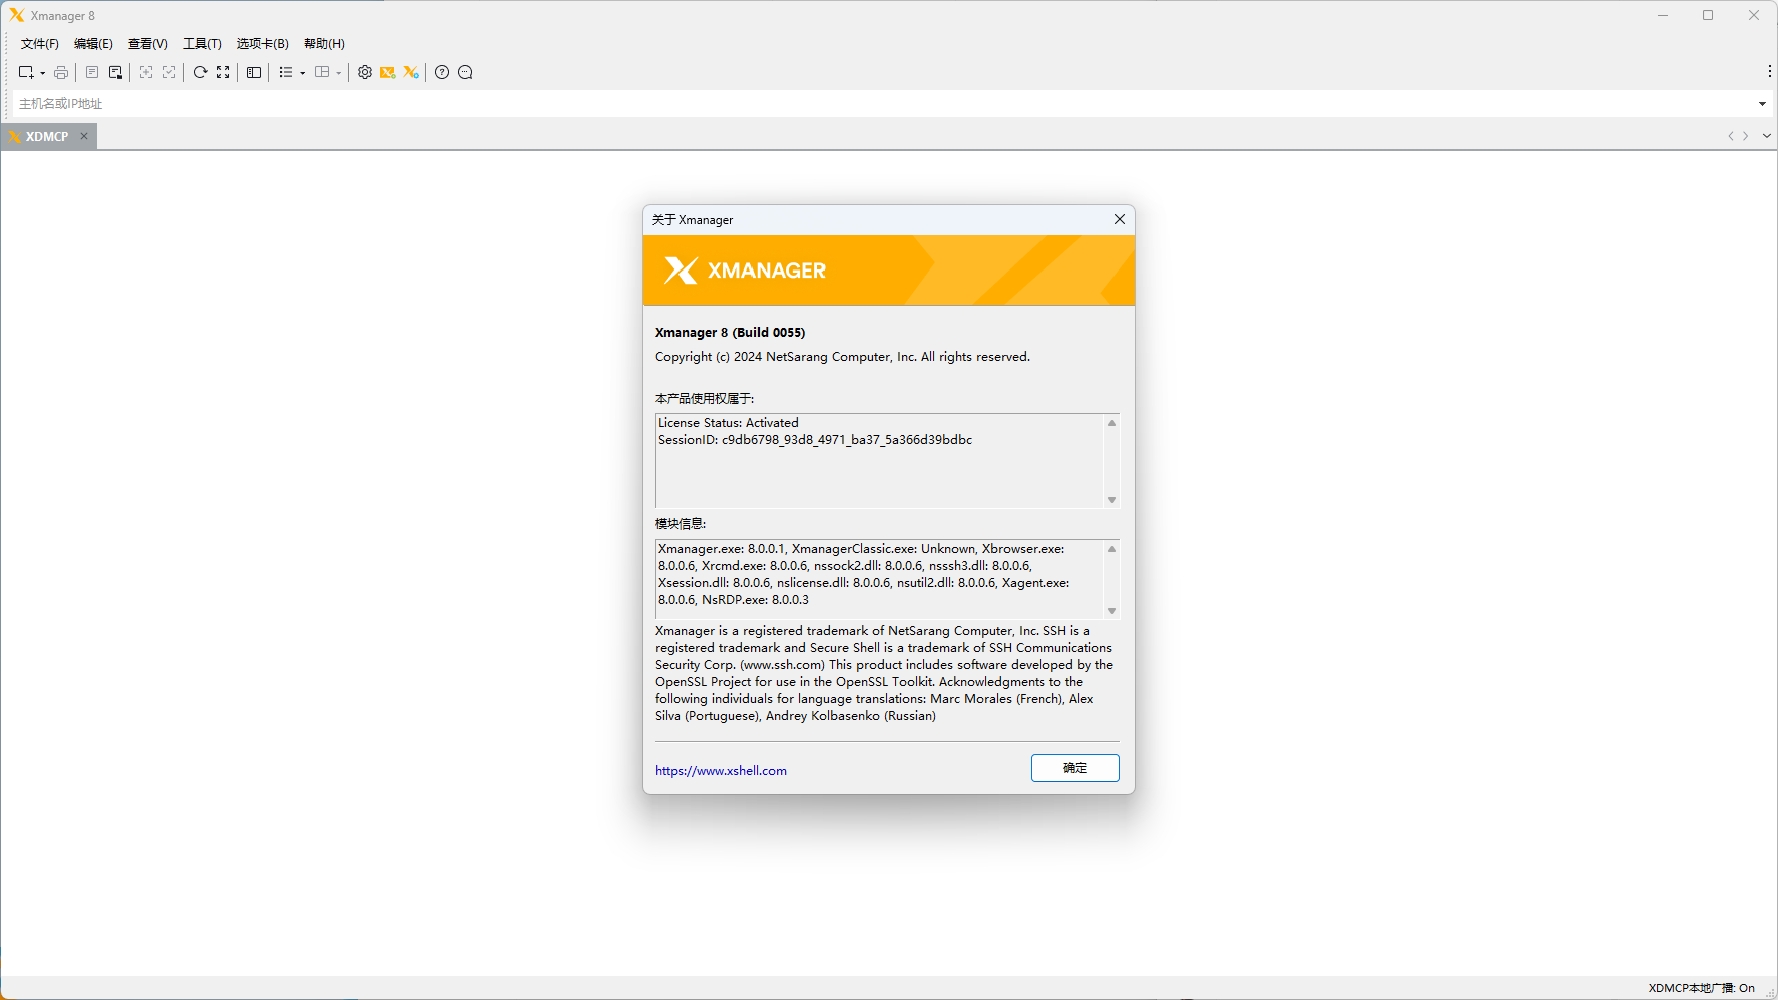Click the Full Screen toolbar icon
This screenshot has height=1000, width=1778.
pos(223,72)
